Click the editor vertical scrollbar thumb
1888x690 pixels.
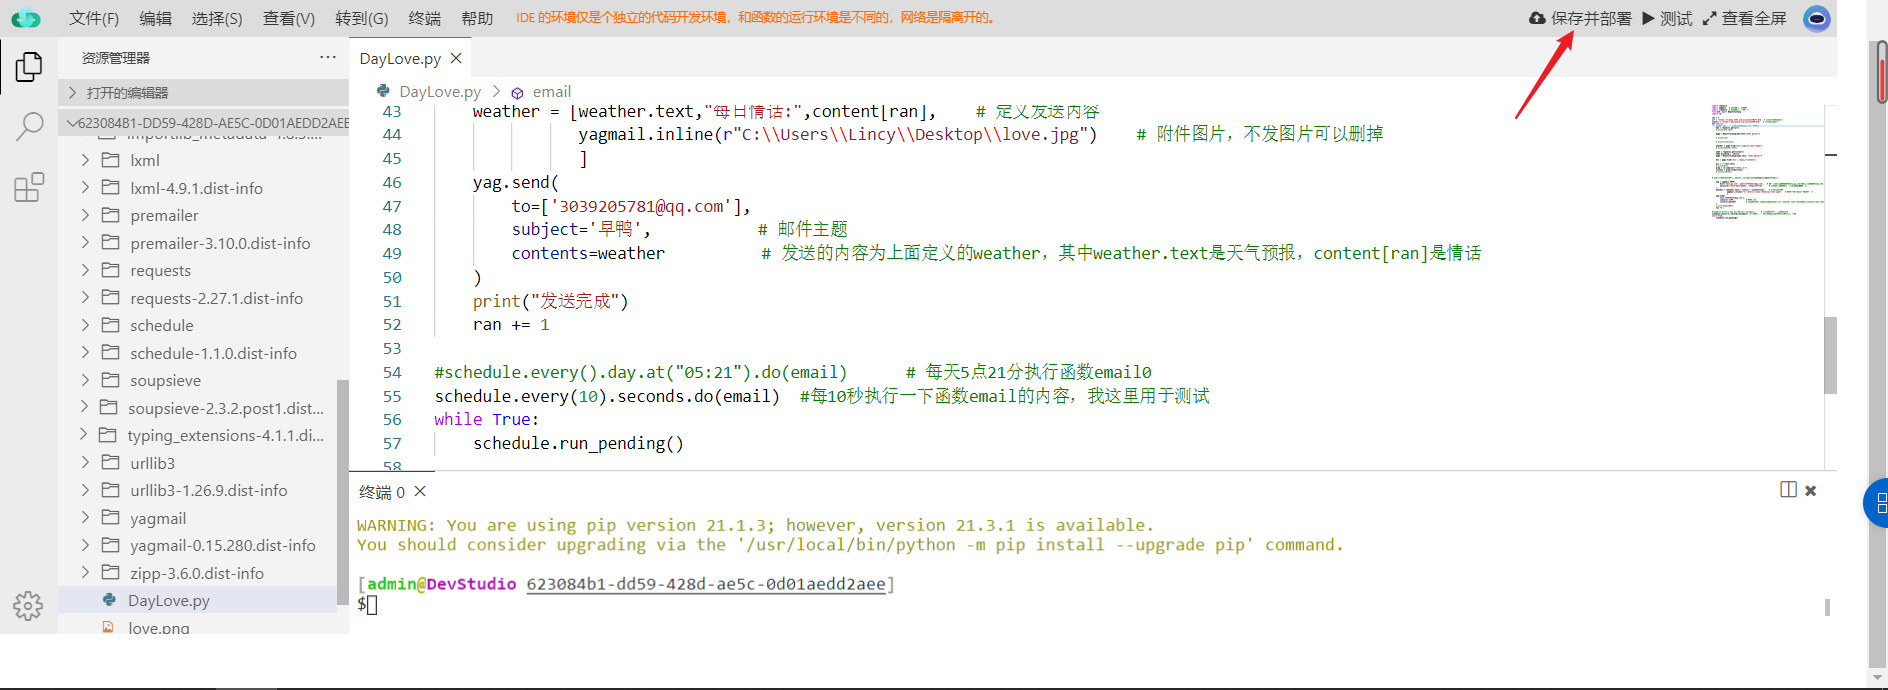pyautogui.click(x=1830, y=355)
